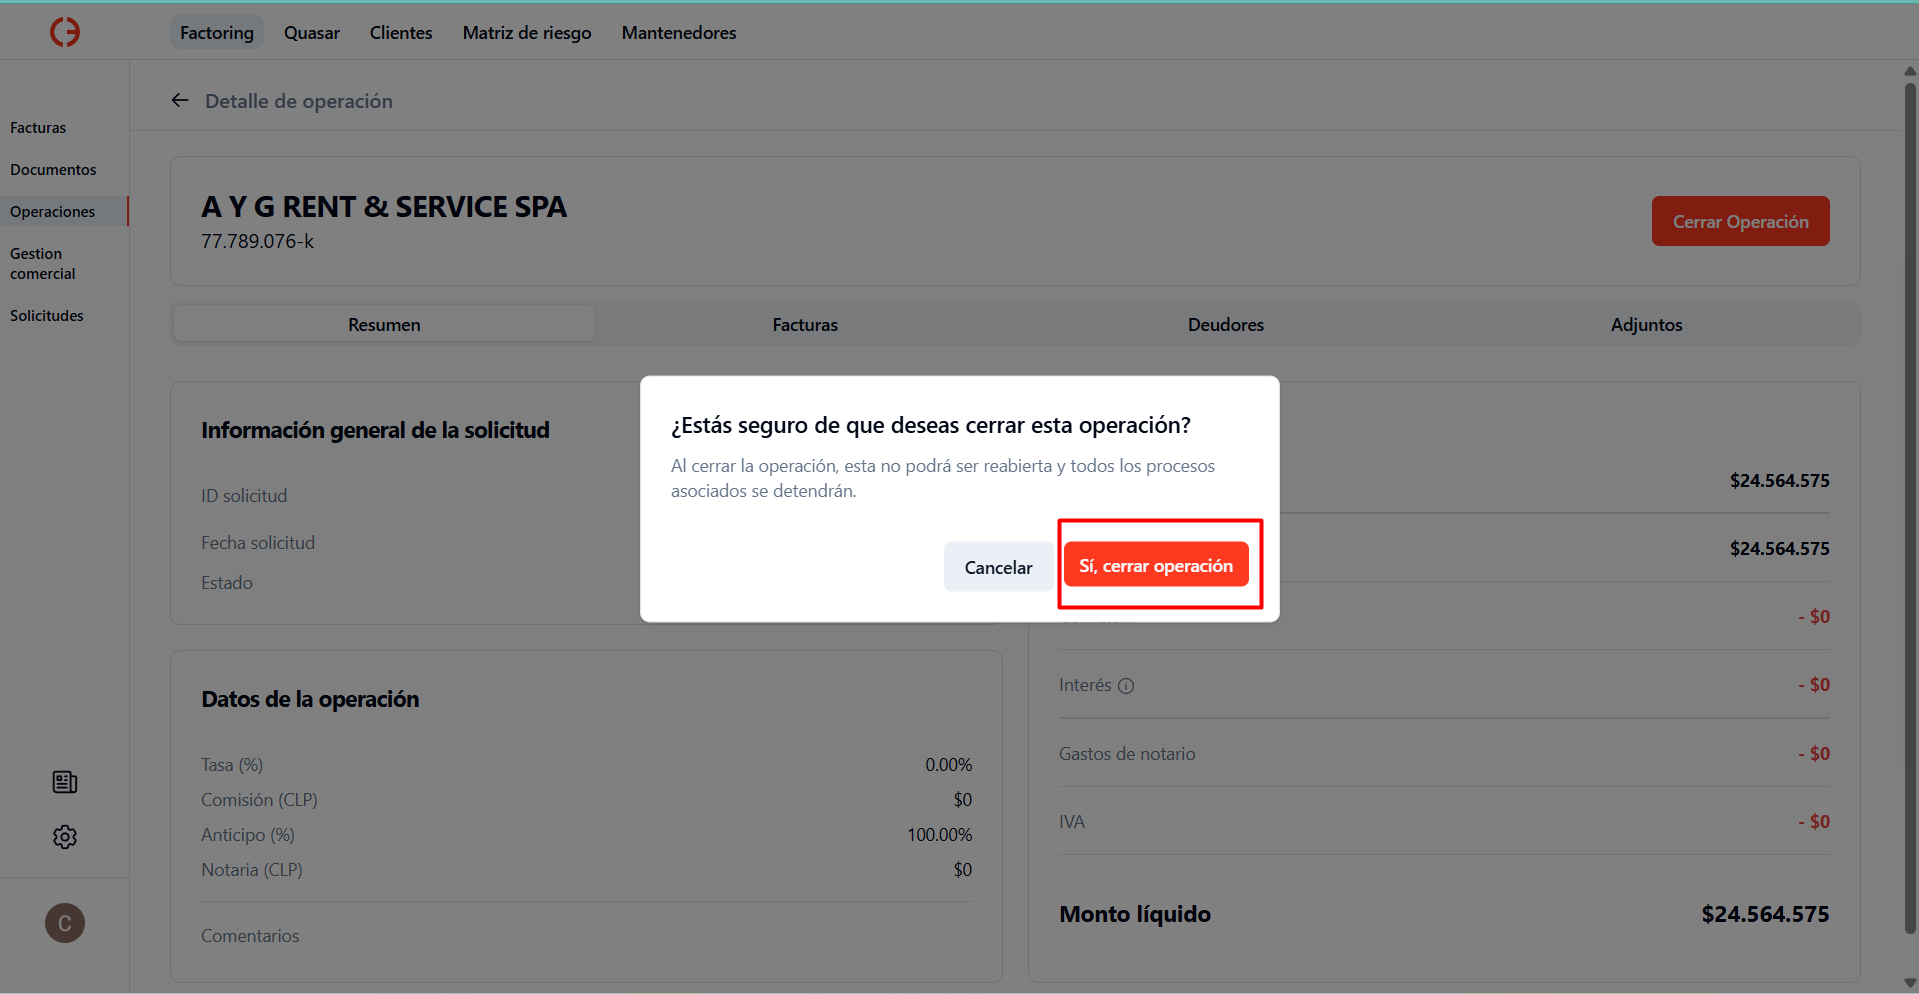Select Solicitudes in the left sidebar
Screen dimensions: 1919x994
tap(46, 315)
